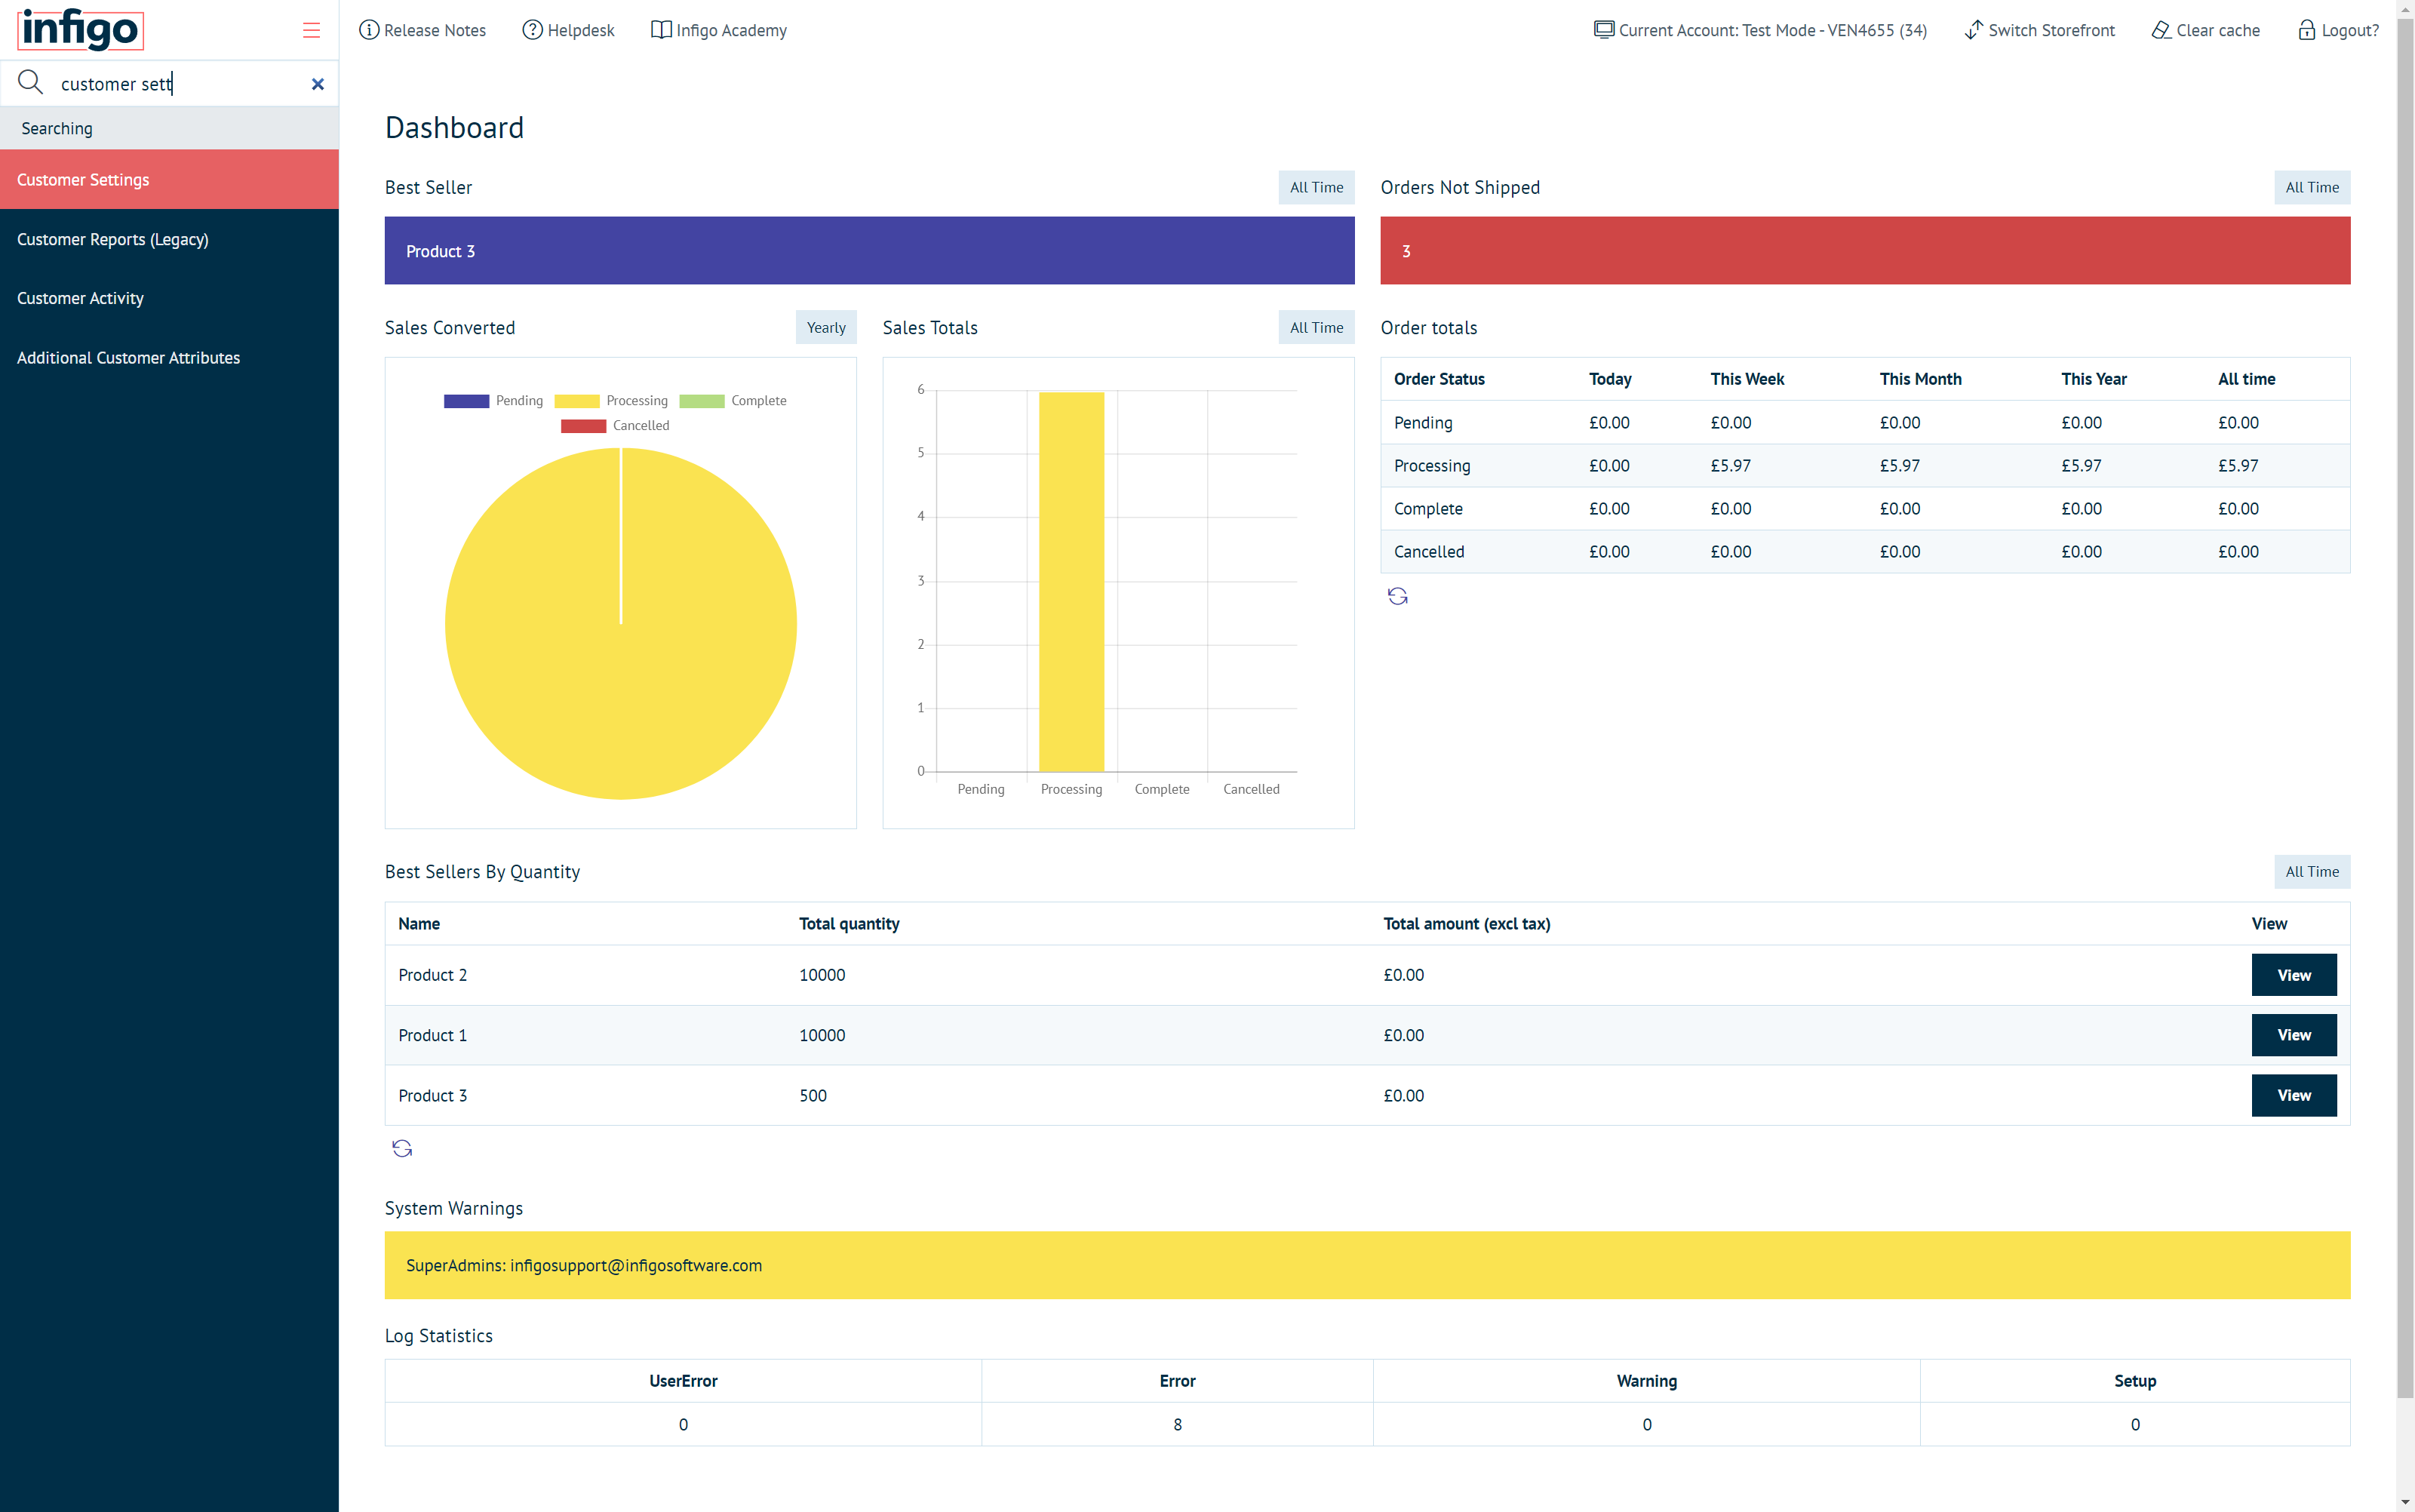Click the Switch Storefront arrows icon
2415x1512 pixels.
(x=1974, y=30)
